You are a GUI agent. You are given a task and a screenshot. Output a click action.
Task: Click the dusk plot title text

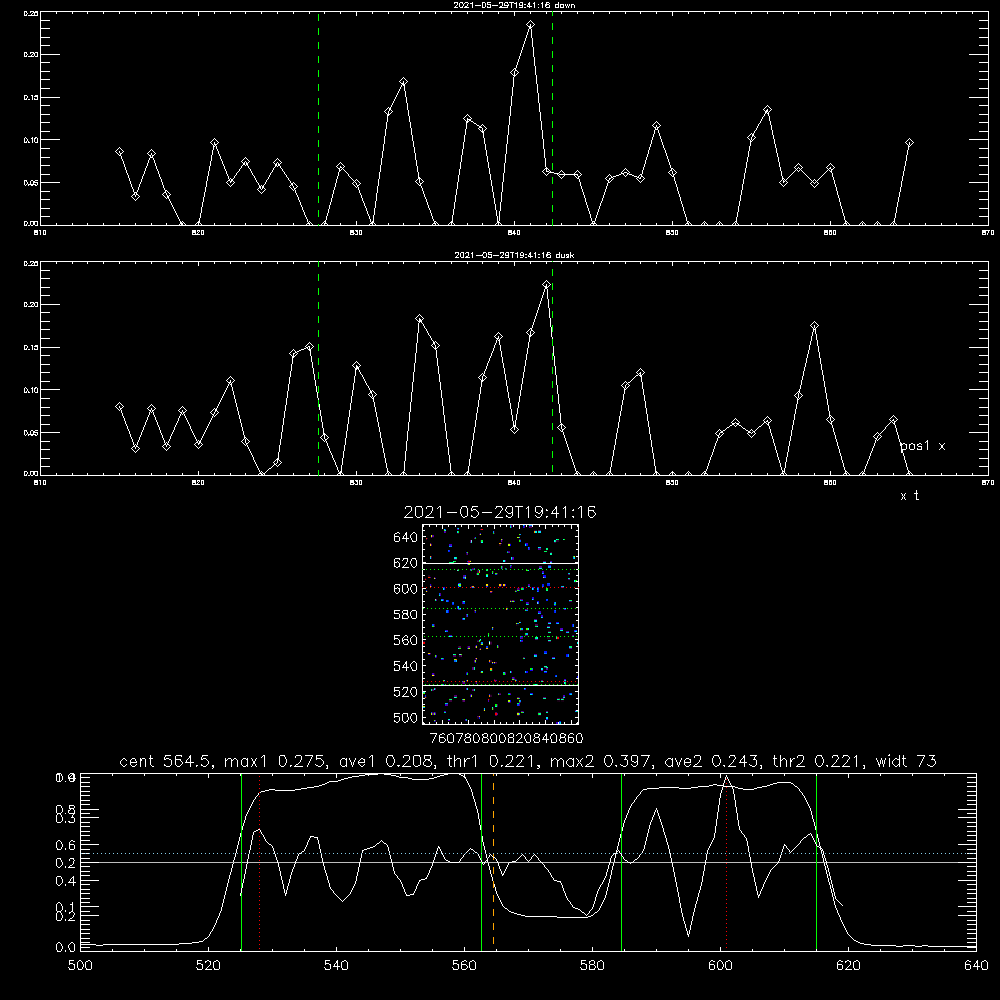(515, 255)
